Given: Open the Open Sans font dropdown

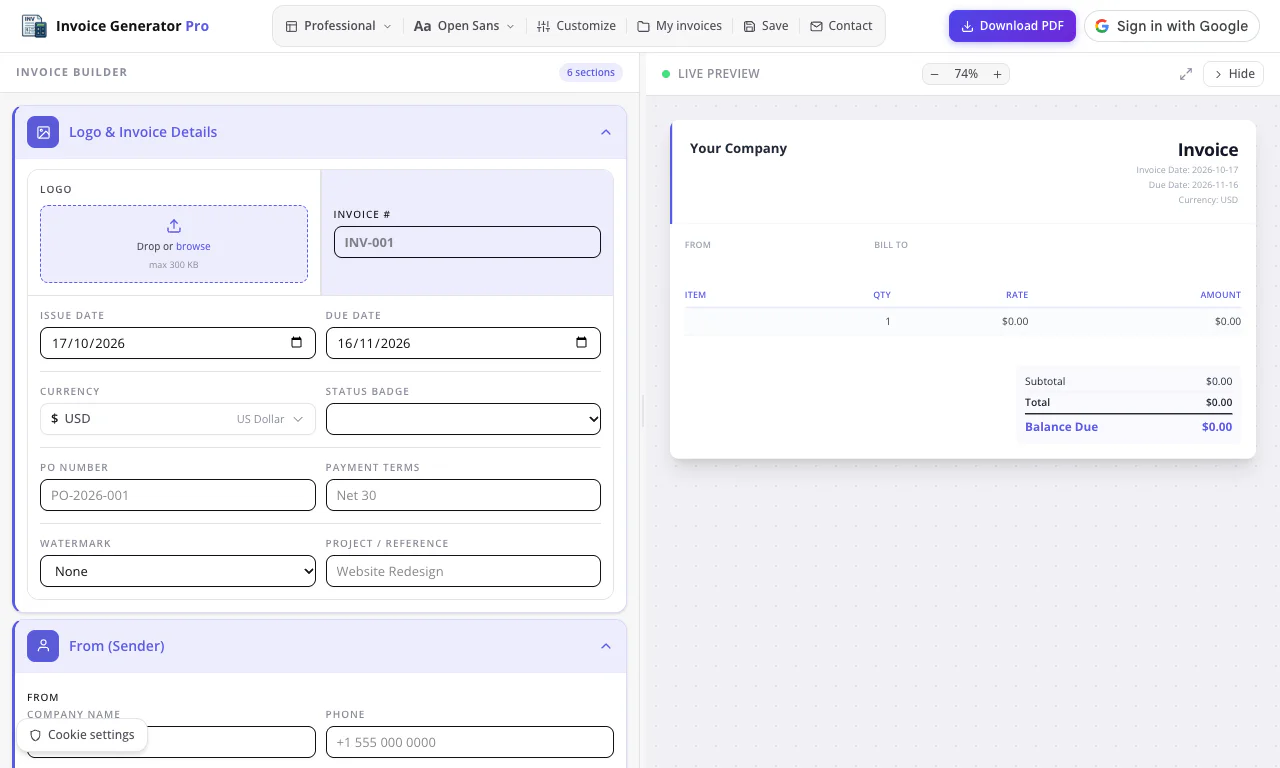Looking at the screenshot, I should [464, 26].
